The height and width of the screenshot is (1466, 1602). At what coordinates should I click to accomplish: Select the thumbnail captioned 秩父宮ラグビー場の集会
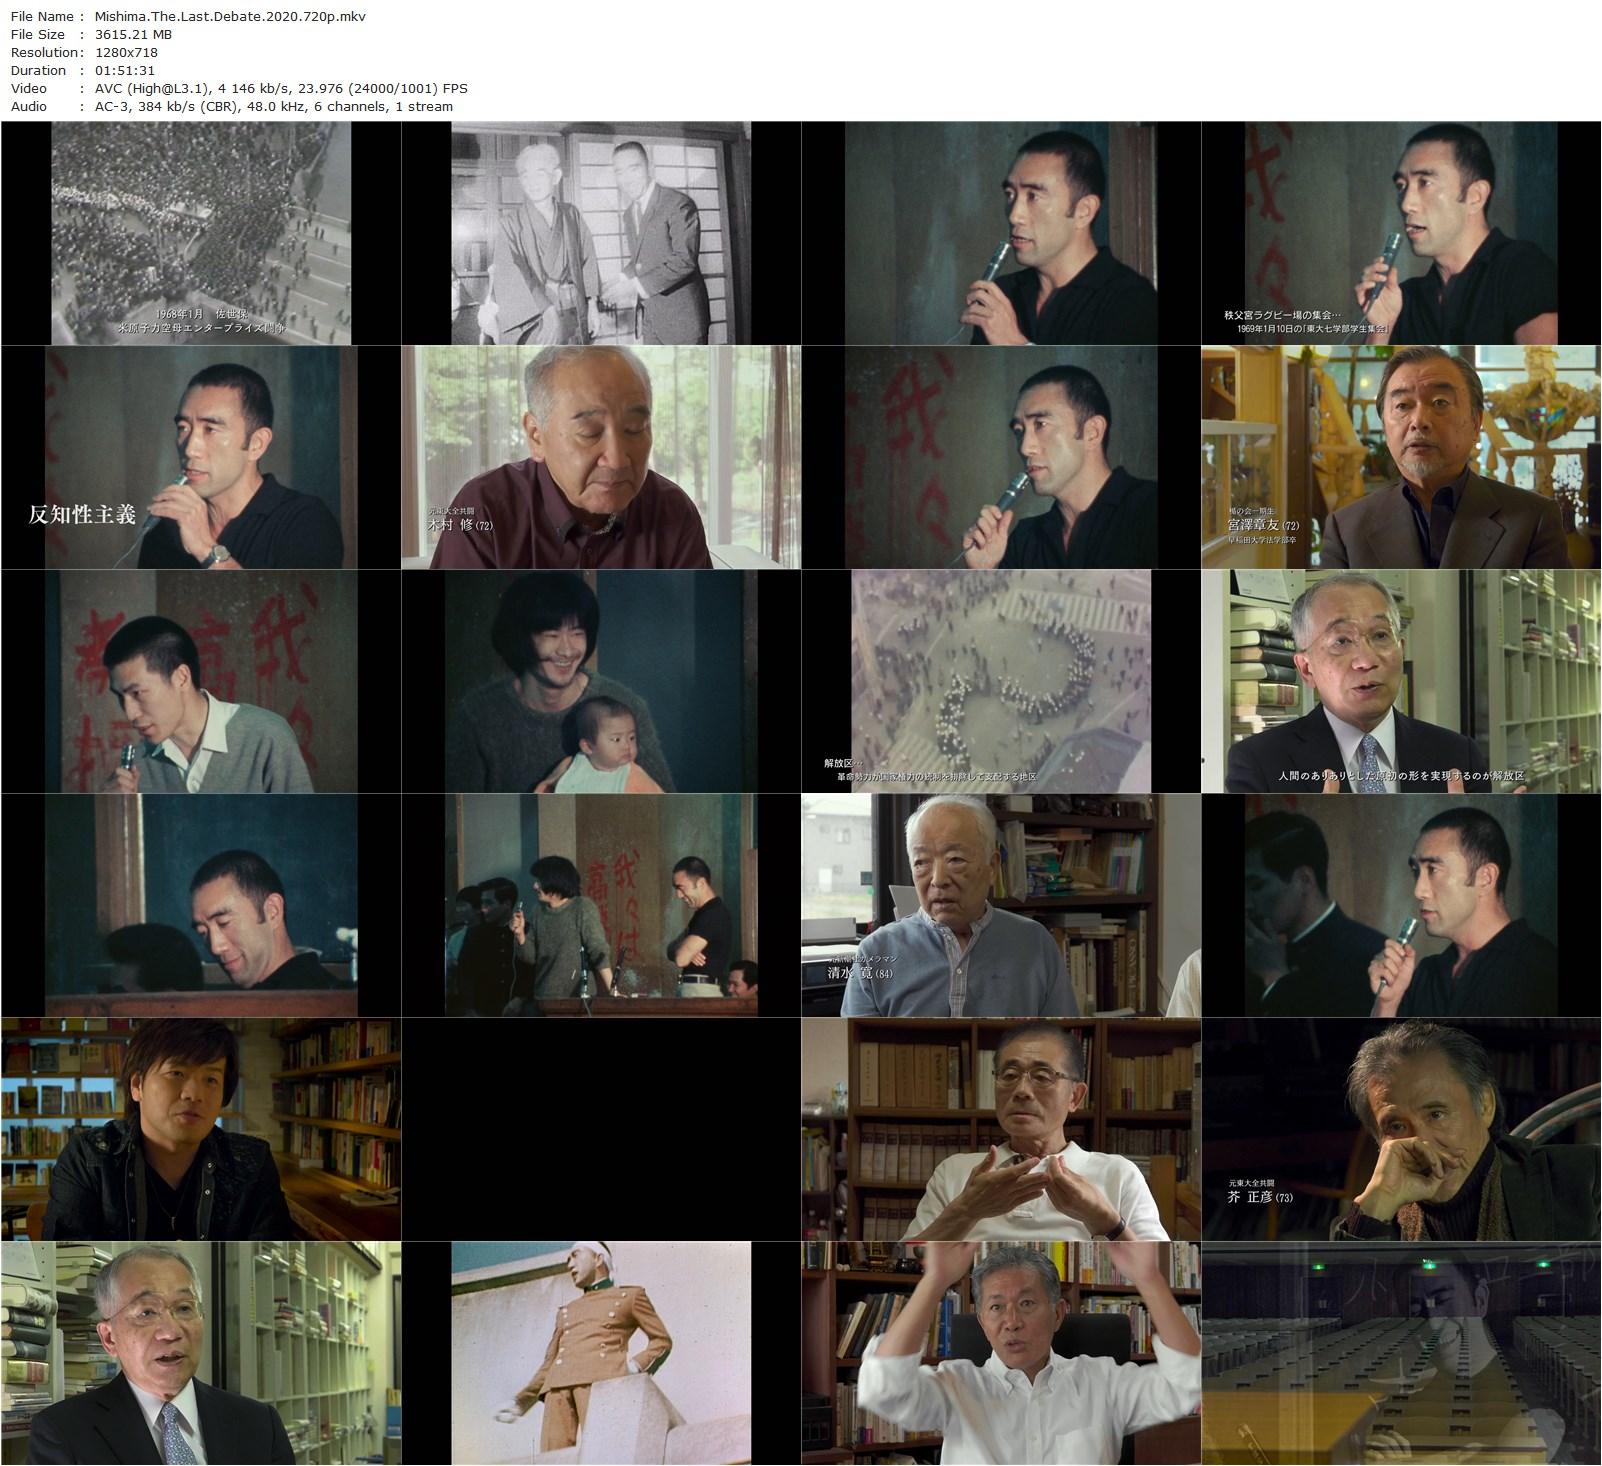(1400, 234)
